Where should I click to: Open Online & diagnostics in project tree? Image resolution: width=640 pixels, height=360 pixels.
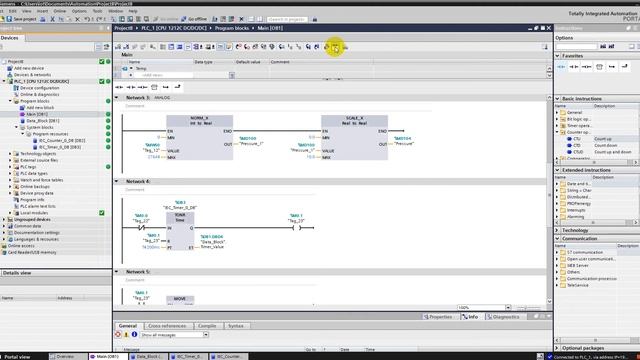point(40,94)
